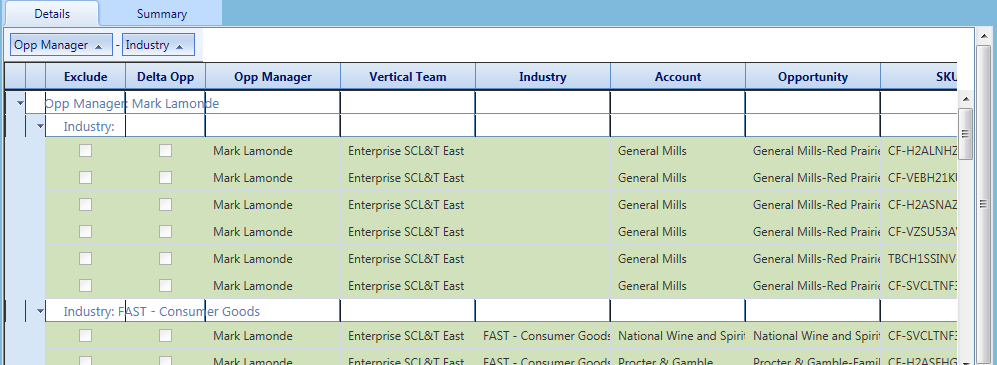Select General Mills-Red Prairie opportunity in TBCH1SSINV row
997x365 pixels.
(x=813, y=259)
